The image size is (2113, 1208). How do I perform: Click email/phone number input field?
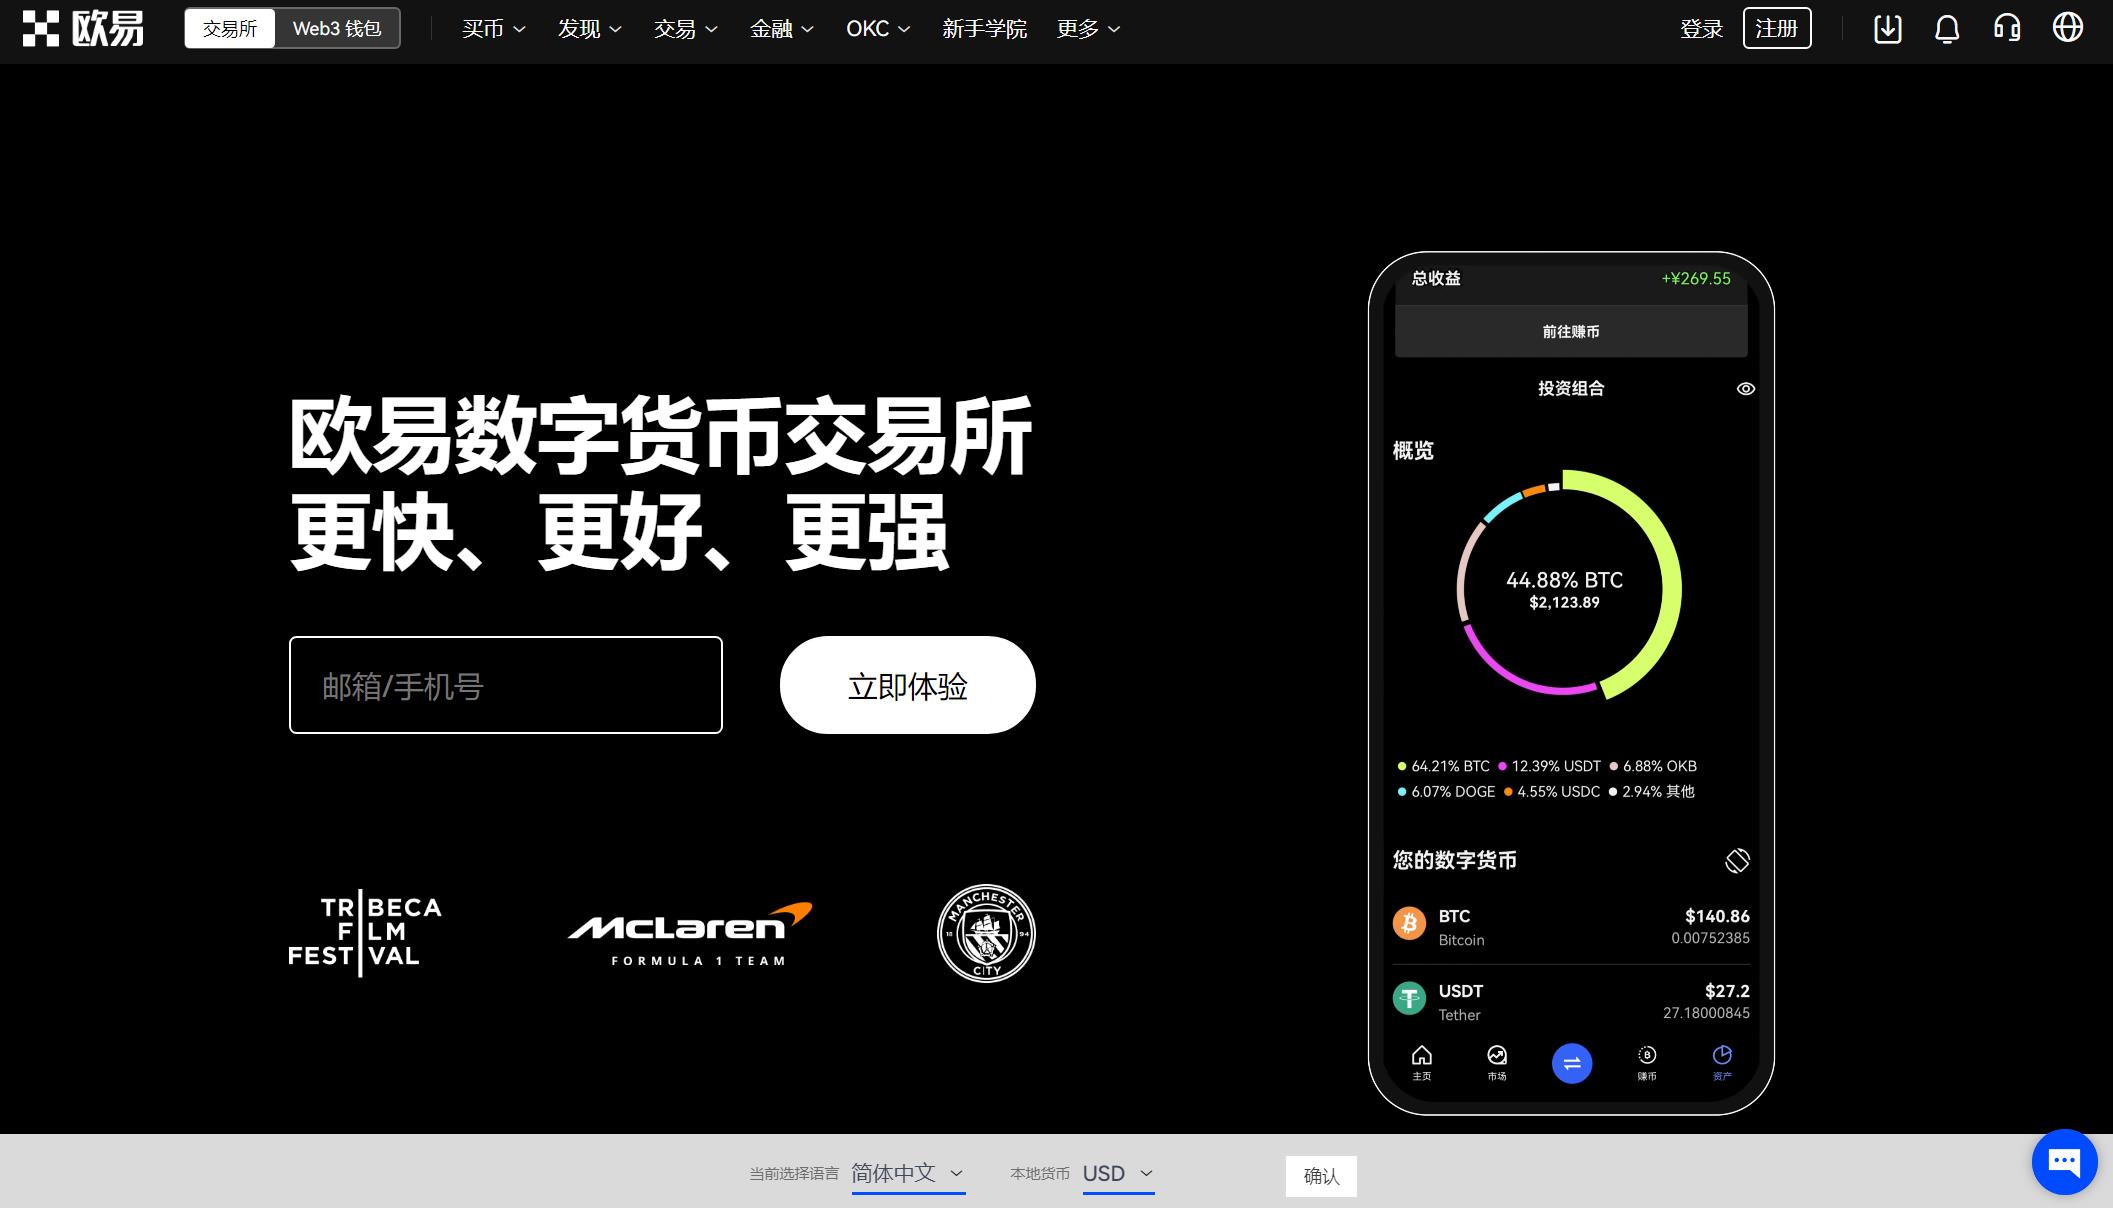pyautogui.click(x=504, y=684)
